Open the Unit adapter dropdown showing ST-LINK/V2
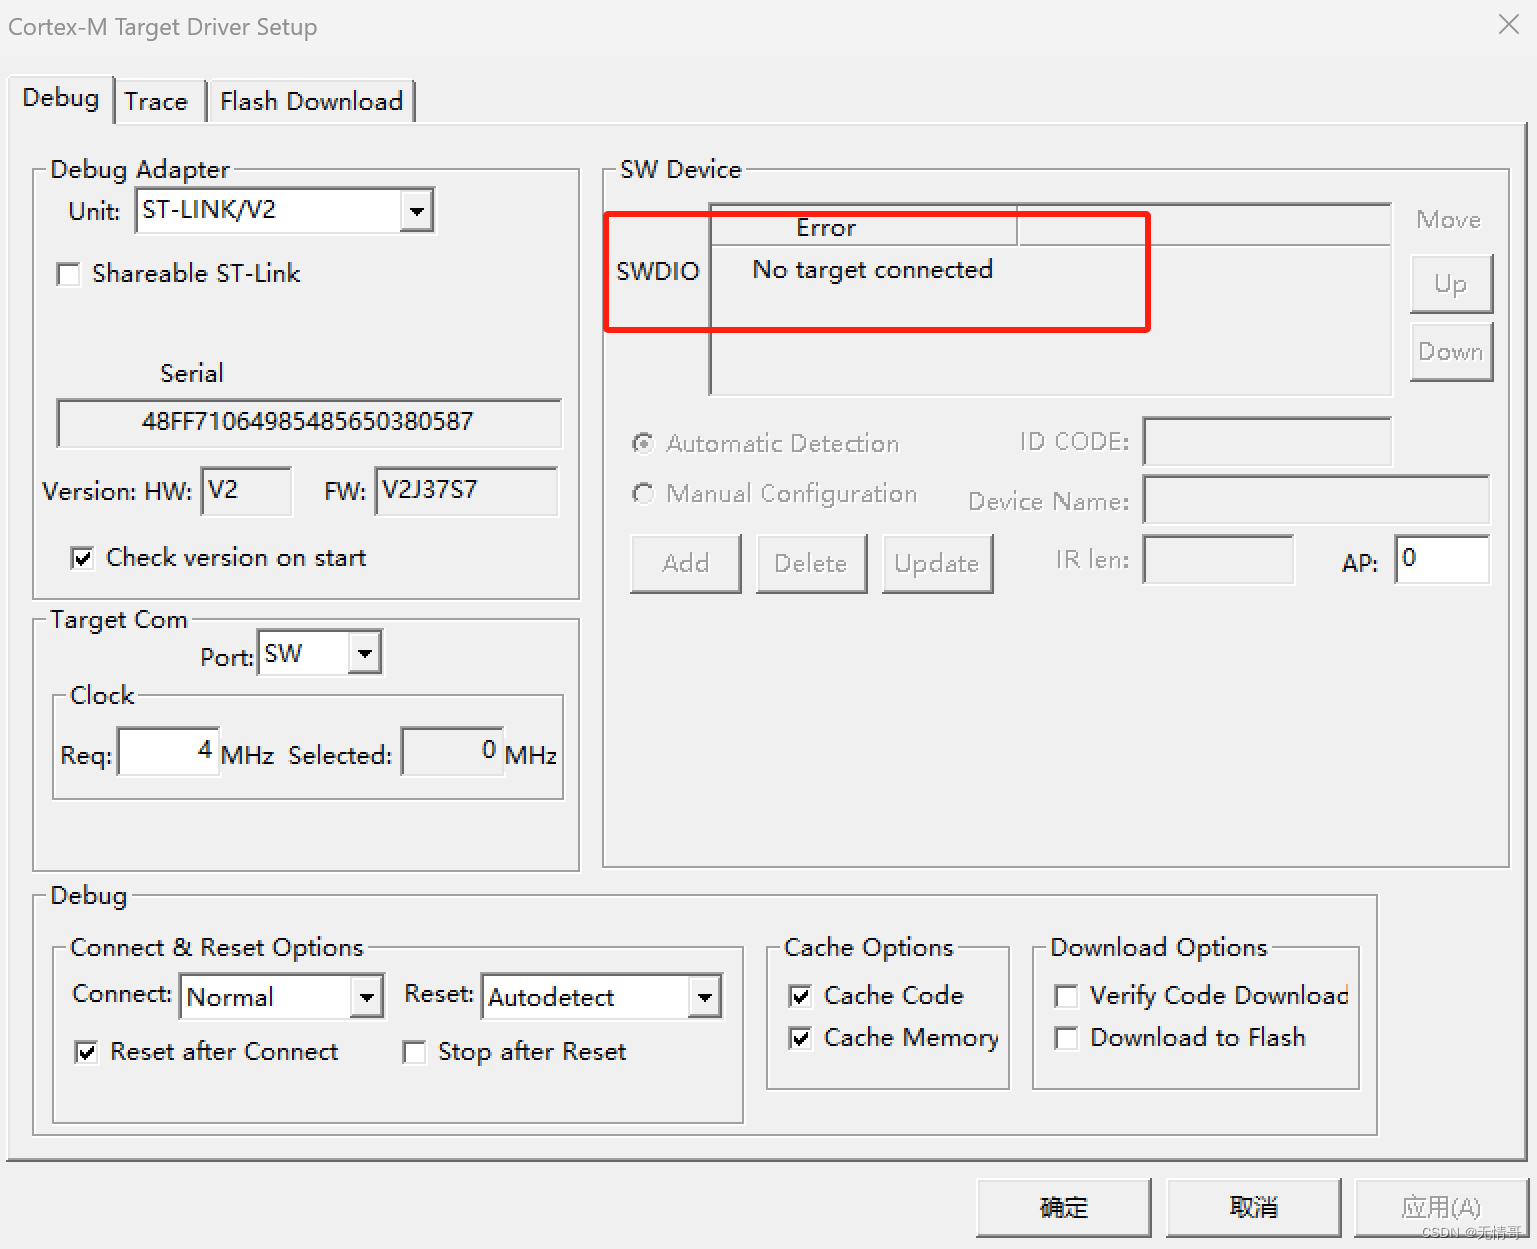 pyautogui.click(x=416, y=210)
